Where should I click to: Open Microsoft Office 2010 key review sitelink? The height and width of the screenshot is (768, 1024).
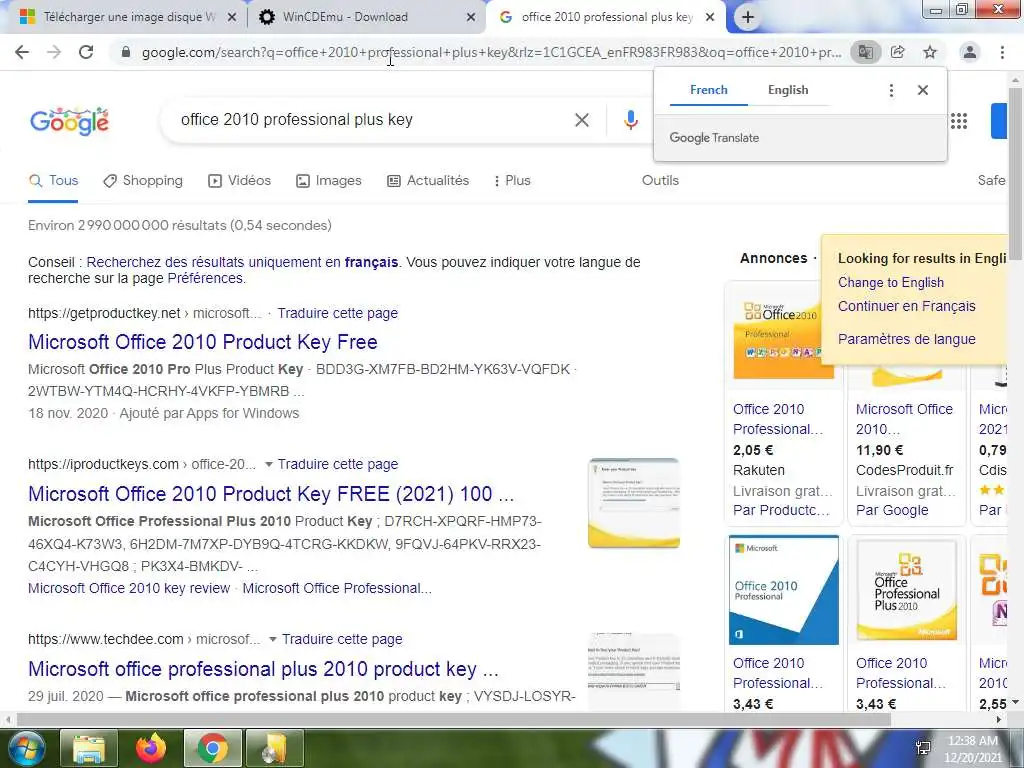pyautogui.click(x=129, y=588)
